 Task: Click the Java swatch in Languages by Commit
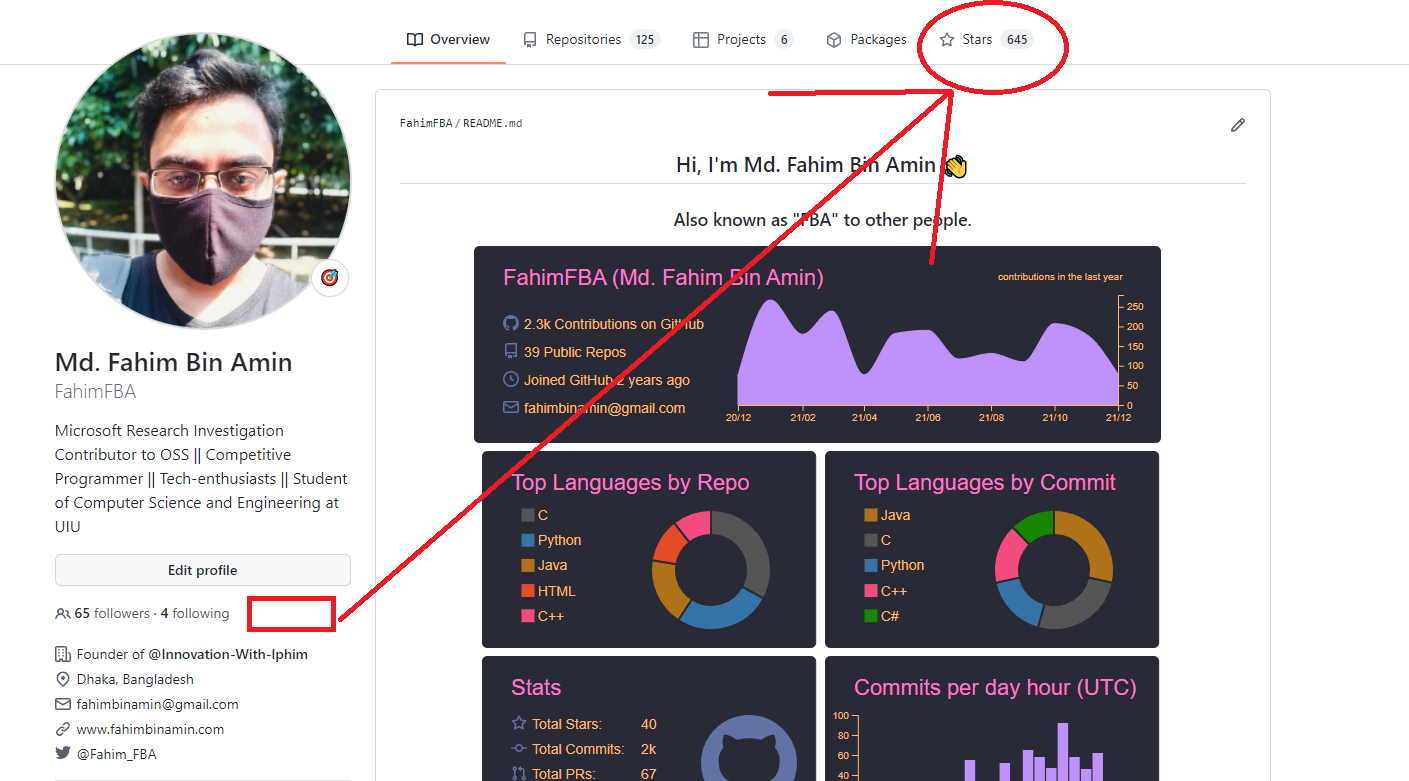click(871, 515)
